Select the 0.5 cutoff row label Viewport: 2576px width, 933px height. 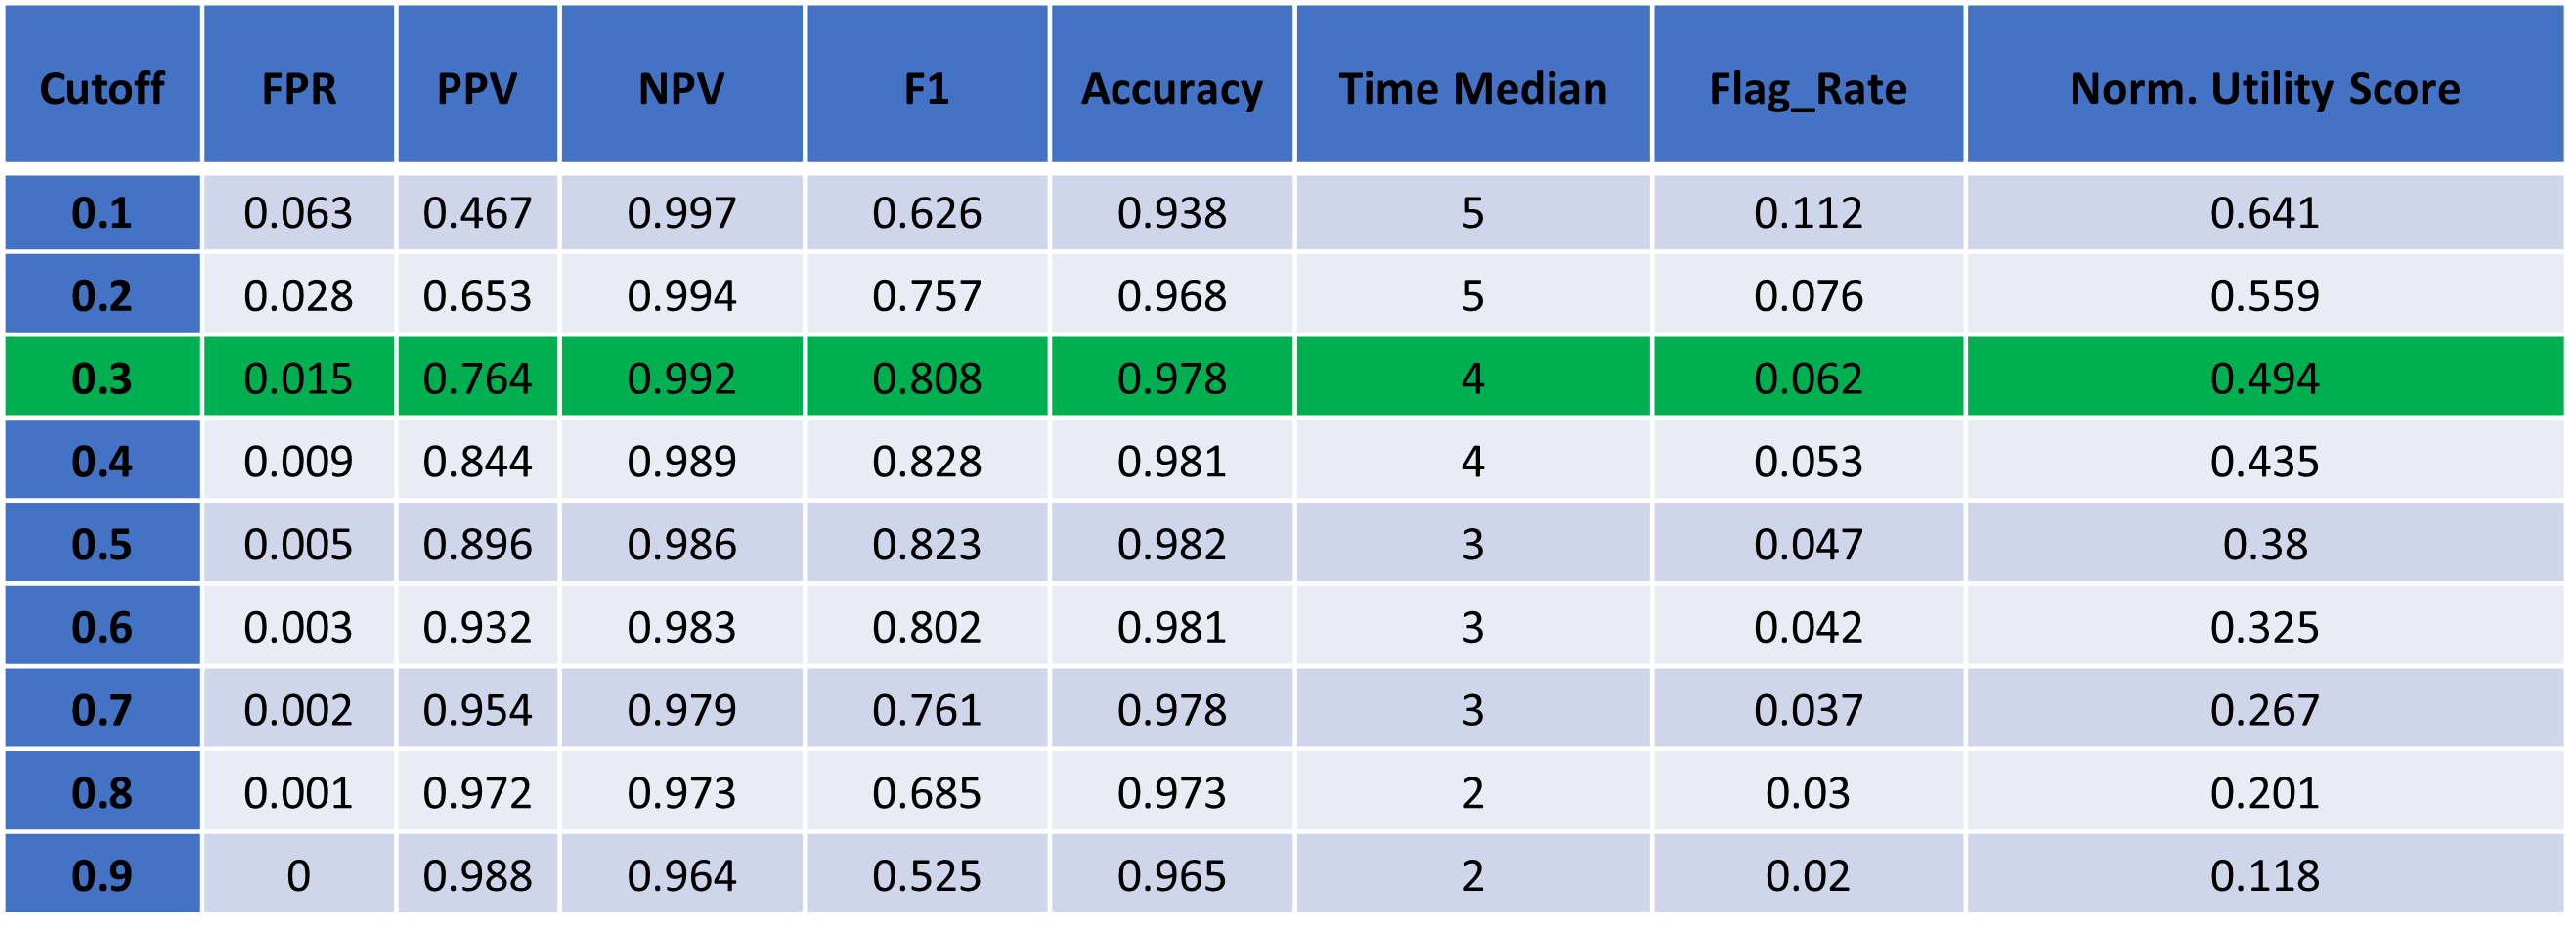pos(102,544)
